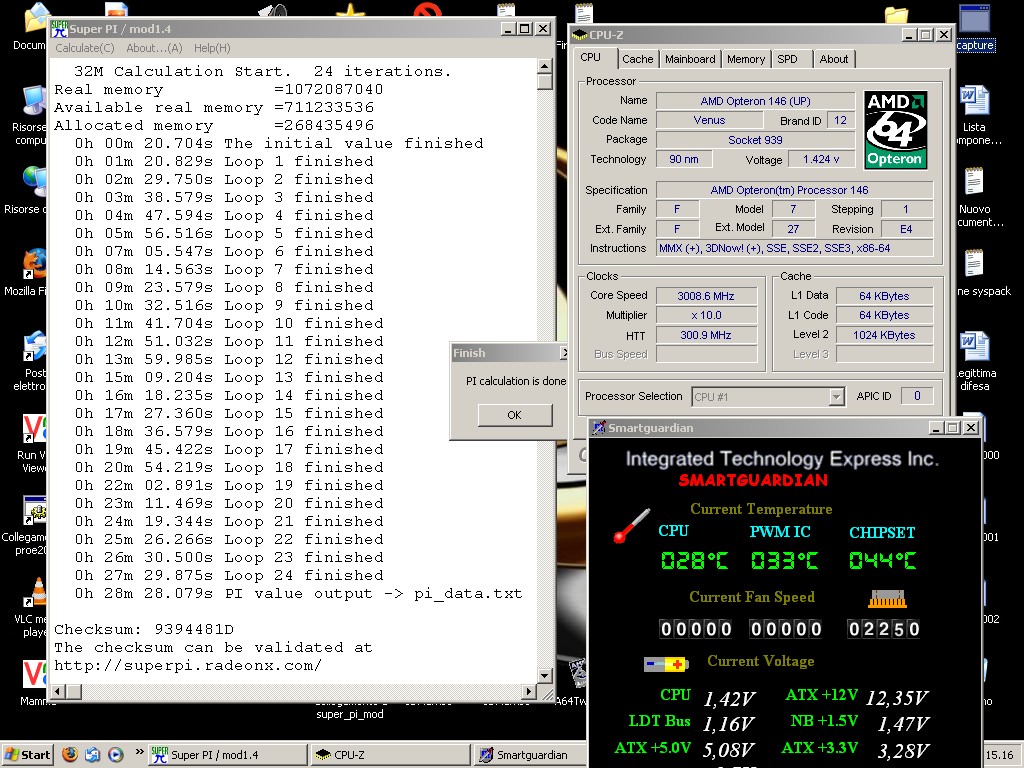Click the CPU temperature 028°C readout

click(694, 560)
